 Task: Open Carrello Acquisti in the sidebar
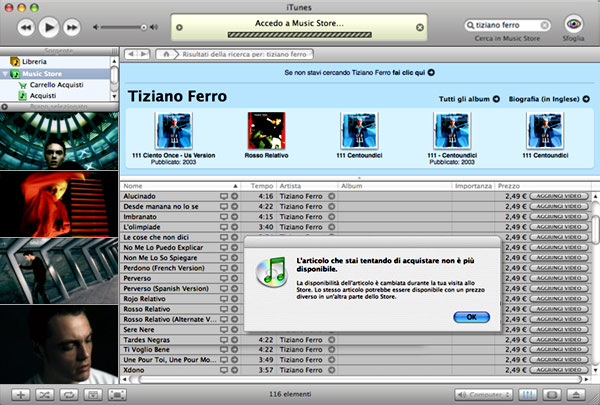pos(55,85)
